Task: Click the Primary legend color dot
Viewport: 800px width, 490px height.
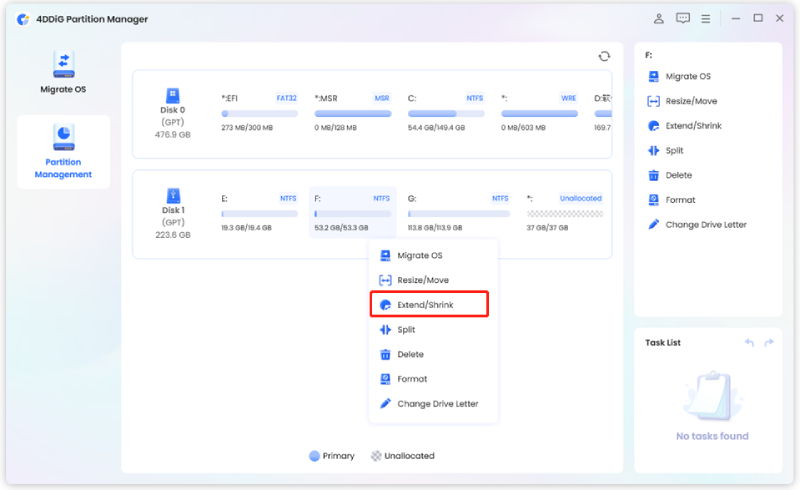Action: coord(314,456)
